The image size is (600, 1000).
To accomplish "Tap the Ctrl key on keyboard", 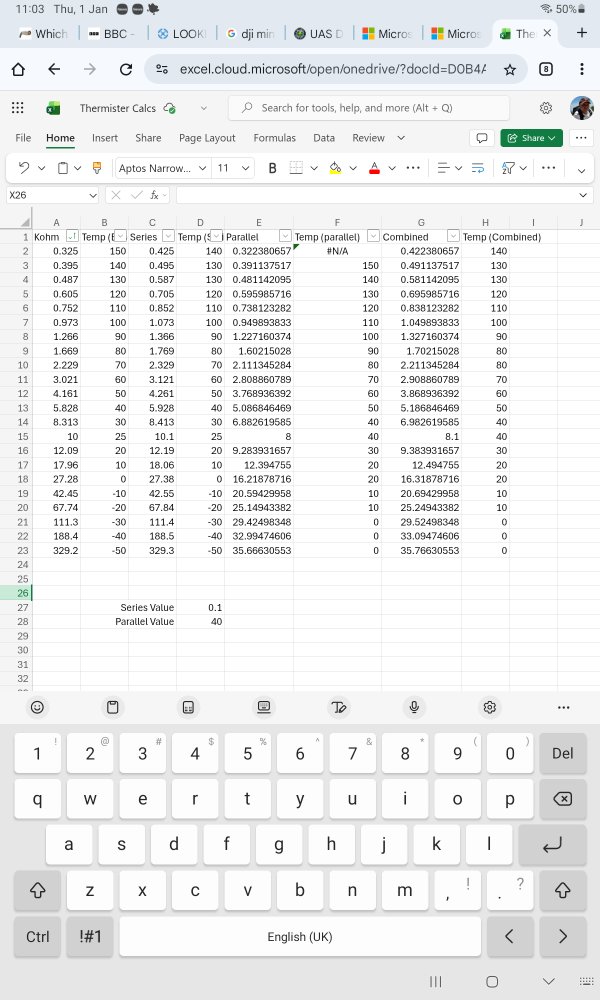I will (38, 936).
